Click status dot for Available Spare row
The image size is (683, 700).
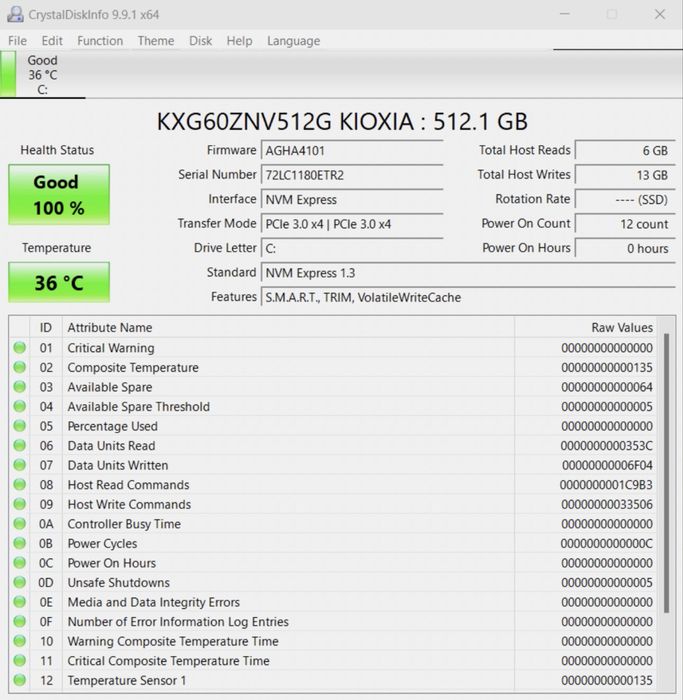[20, 387]
